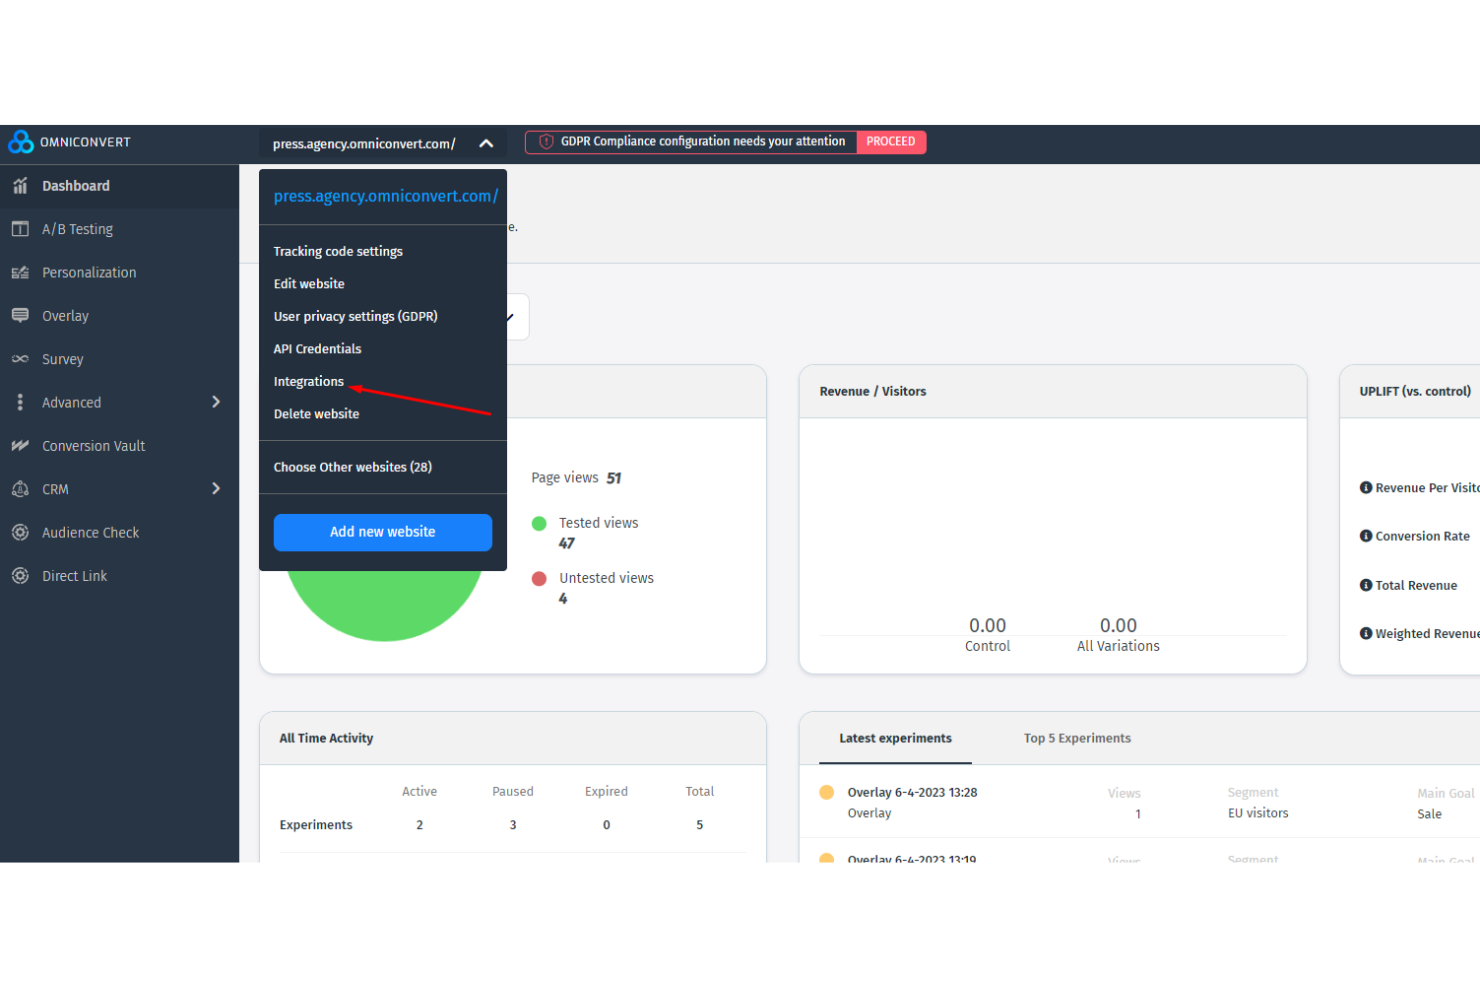Select the Overlay tool in sidebar
Viewport: 1480px width, 987px height.
pyautogui.click(x=65, y=315)
